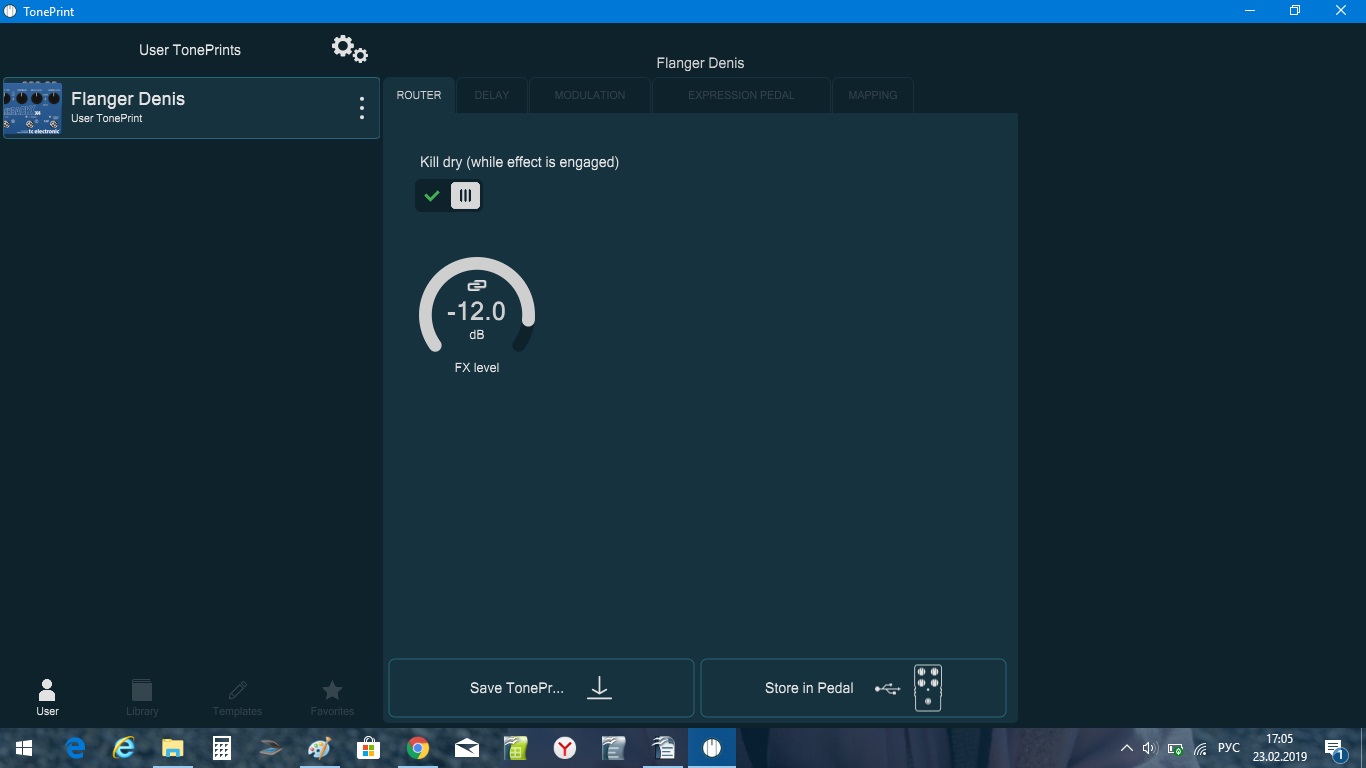Switch to the DELAY tab
This screenshot has height=768, width=1366.
click(x=492, y=95)
